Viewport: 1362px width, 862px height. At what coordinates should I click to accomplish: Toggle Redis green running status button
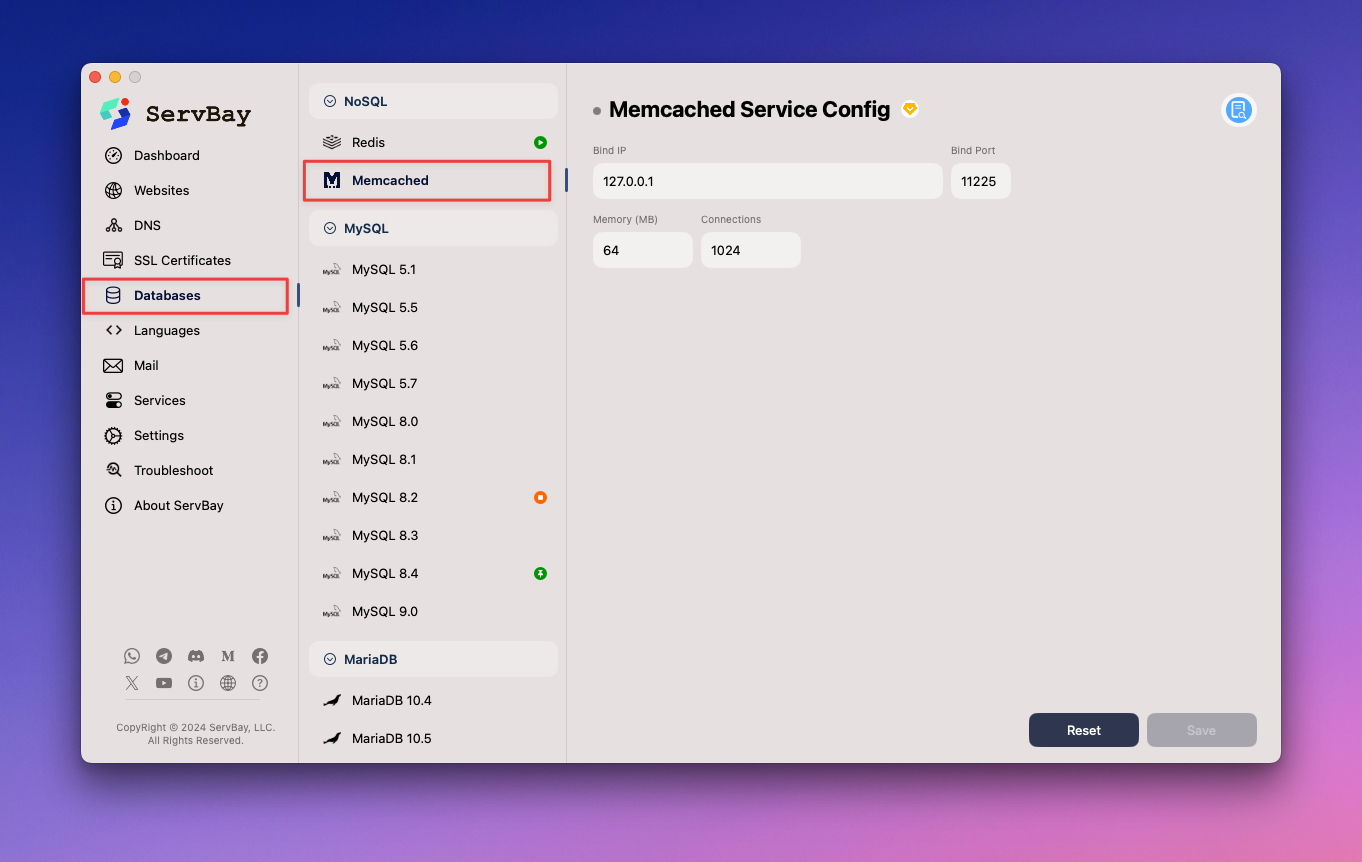[540, 143]
